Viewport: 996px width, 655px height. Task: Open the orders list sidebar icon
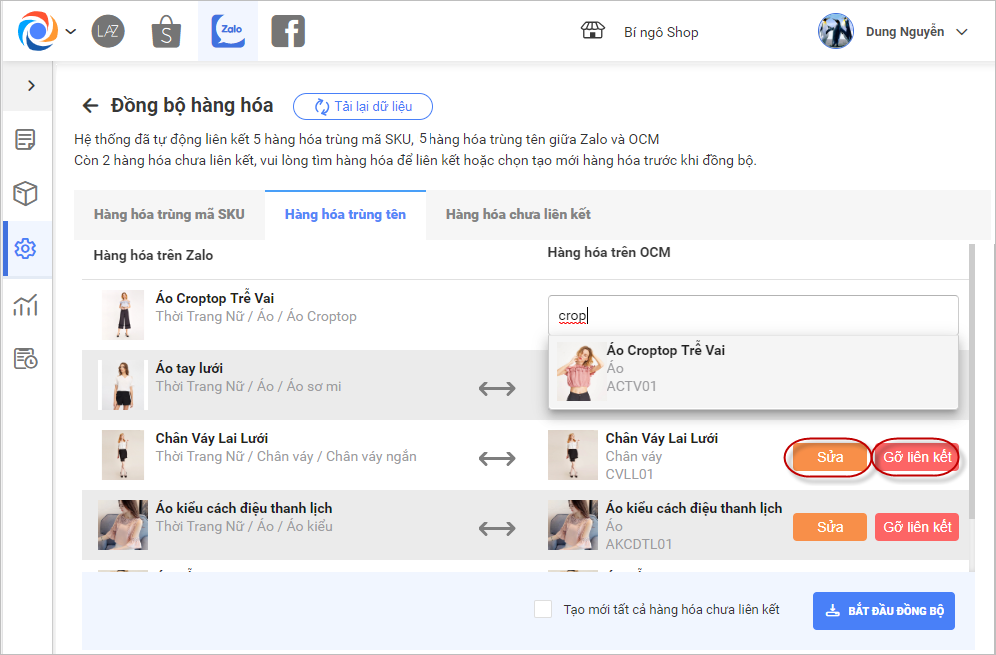tap(25, 139)
